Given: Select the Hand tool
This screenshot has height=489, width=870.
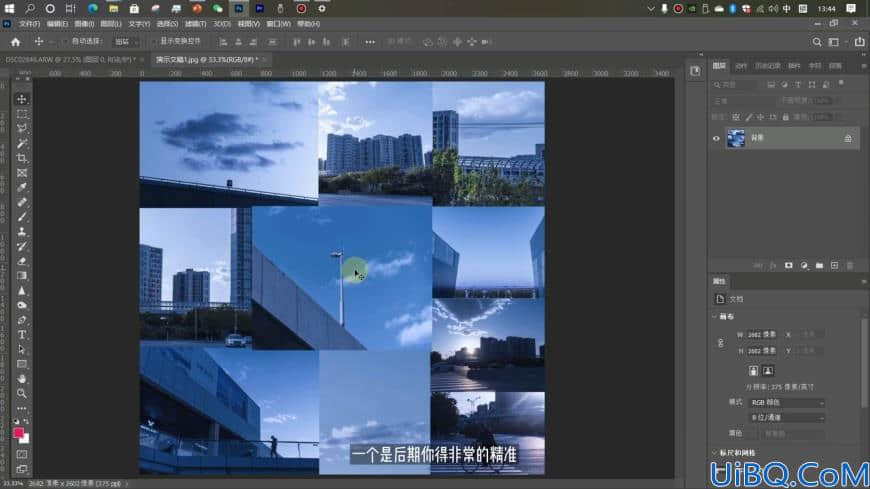Looking at the screenshot, I should [x=22, y=379].
